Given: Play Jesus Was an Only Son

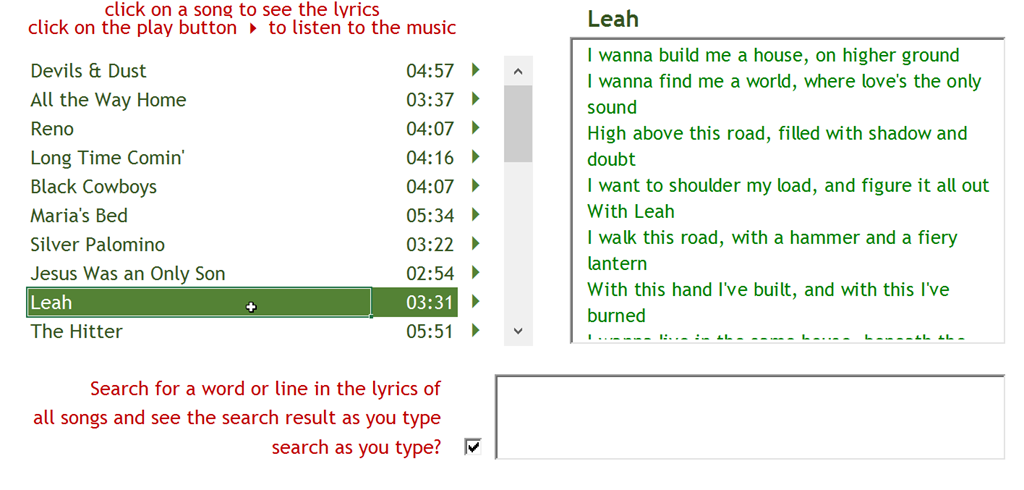Looking at the screenshot, I should pyautogui.click(x=475, y=272).
